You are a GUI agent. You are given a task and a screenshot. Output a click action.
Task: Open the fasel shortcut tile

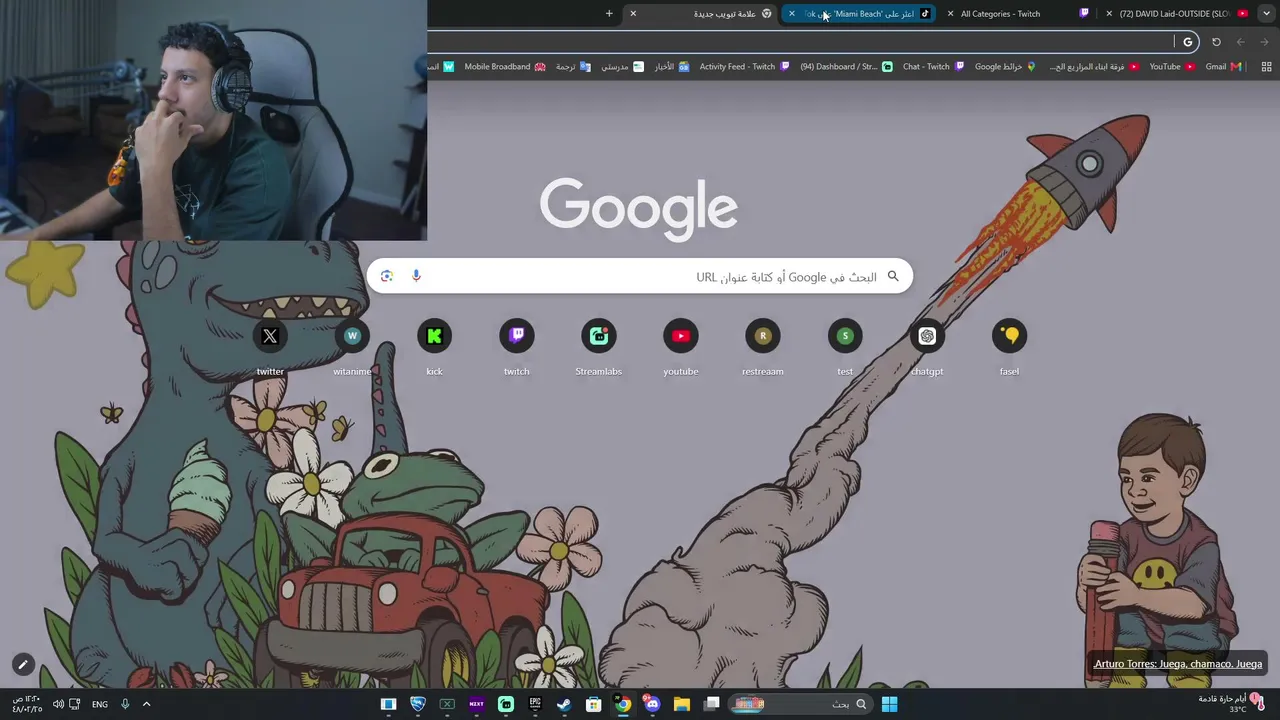pos(1009,348)
